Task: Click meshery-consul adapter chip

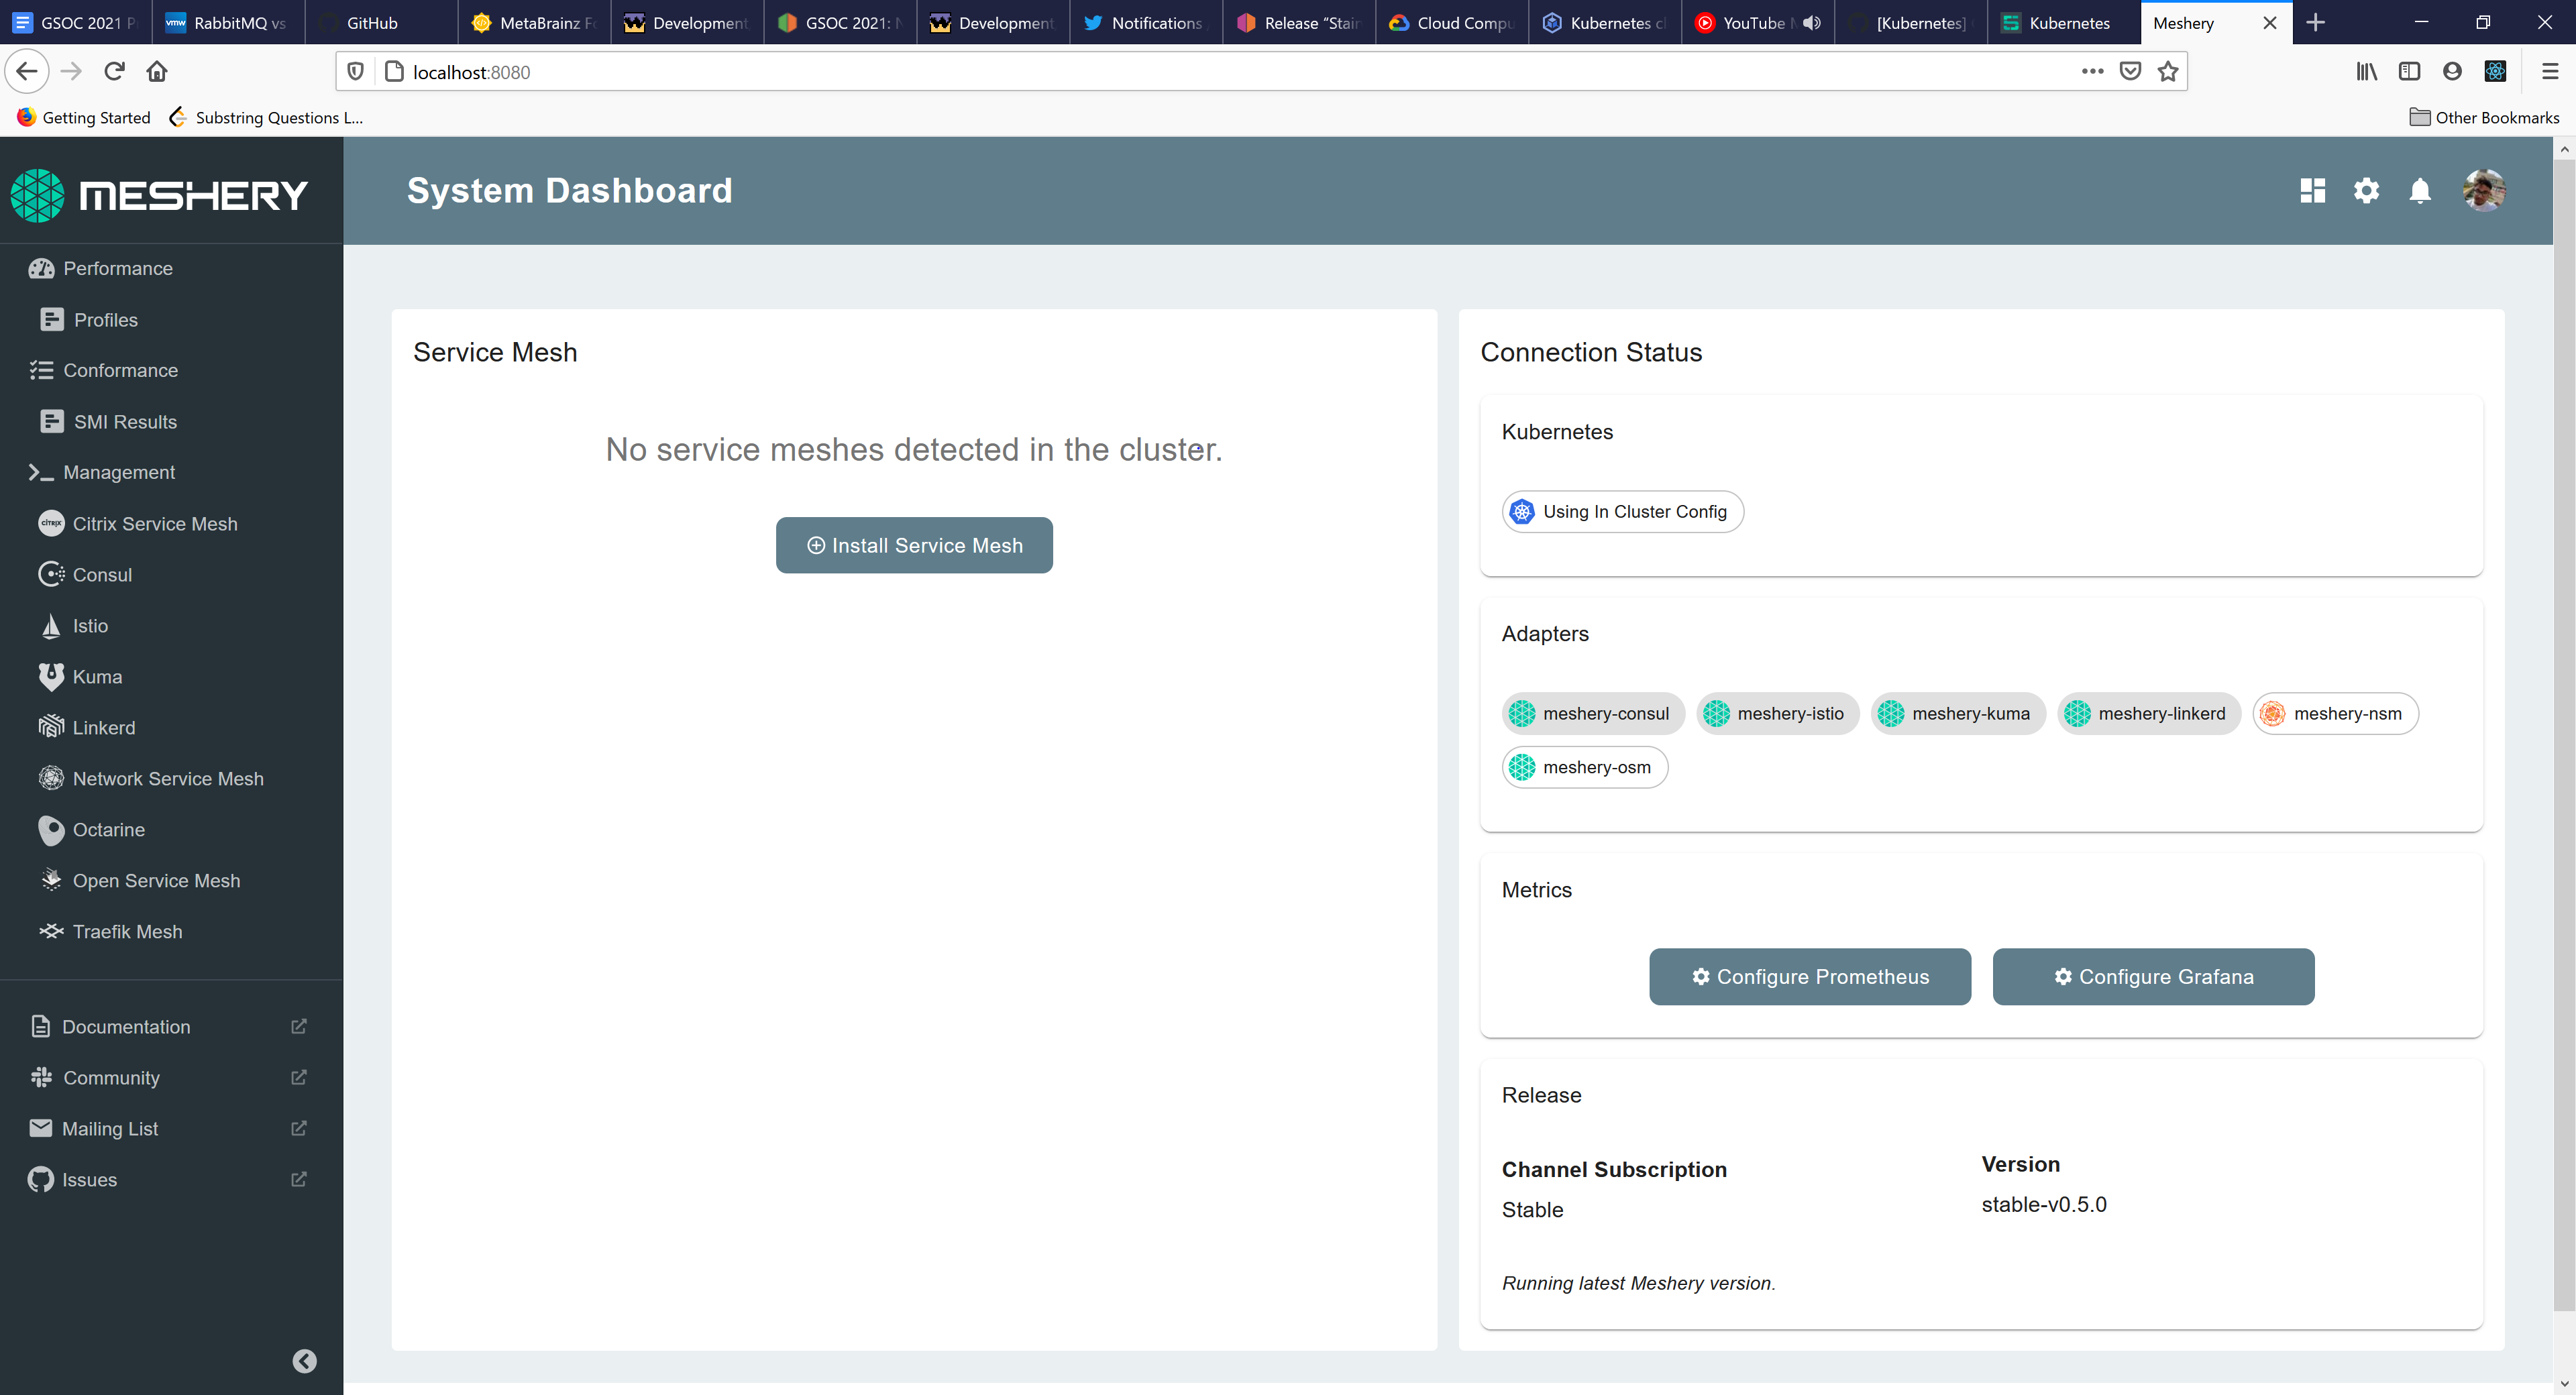Action: tap(1593, 713)
